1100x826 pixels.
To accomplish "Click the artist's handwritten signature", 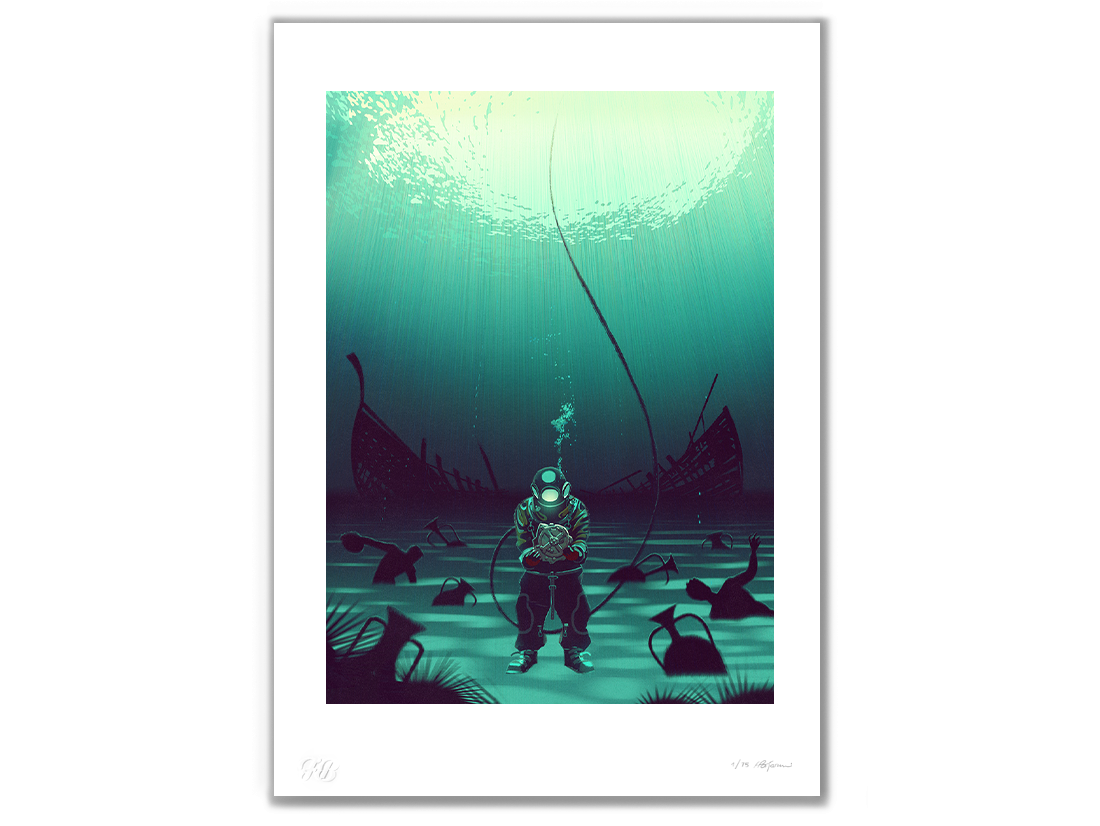I will point(772,765).
